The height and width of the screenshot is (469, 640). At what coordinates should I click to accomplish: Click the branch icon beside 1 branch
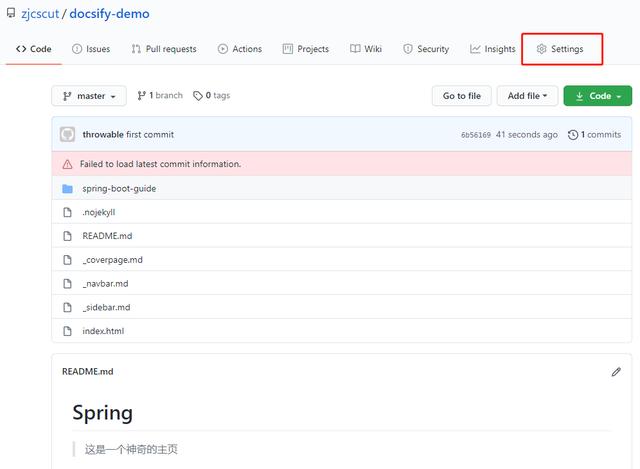[142, 96]
